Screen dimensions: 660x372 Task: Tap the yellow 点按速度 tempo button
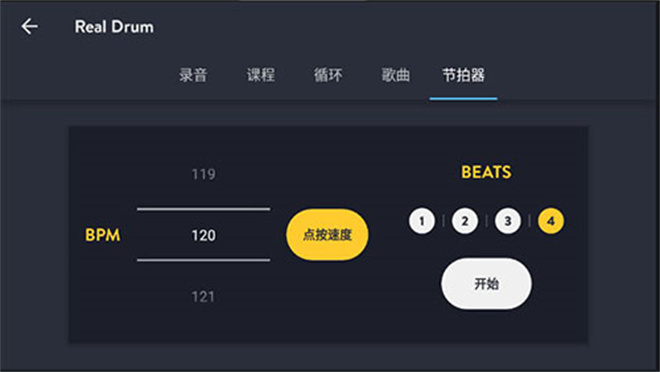click(327, 234)
